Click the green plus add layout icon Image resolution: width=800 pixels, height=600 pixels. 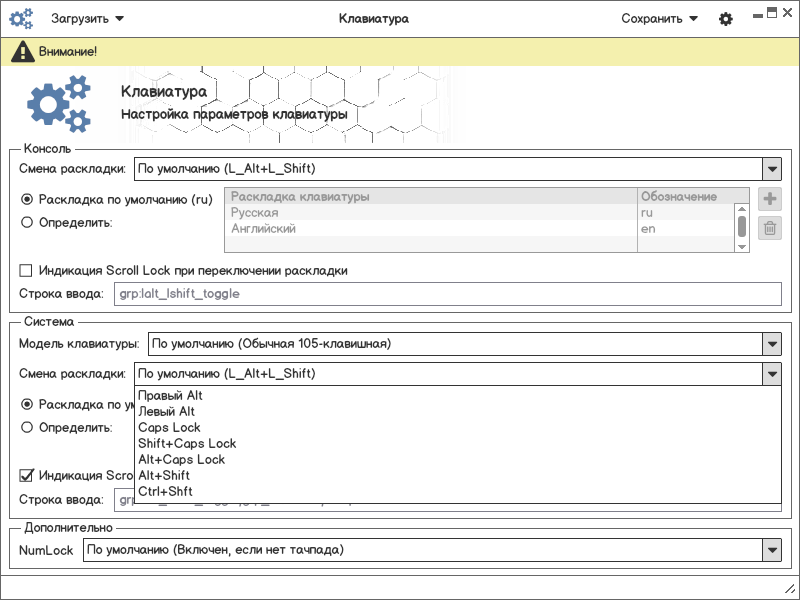tap(770, 199)
